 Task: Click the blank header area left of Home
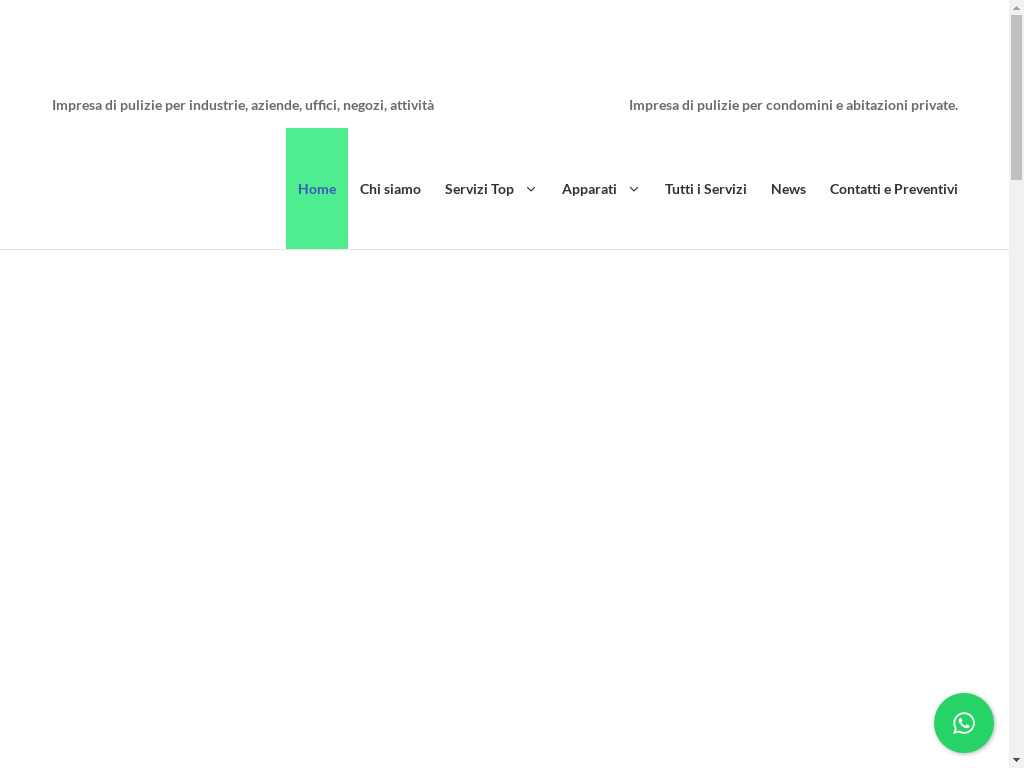point(150,189)
